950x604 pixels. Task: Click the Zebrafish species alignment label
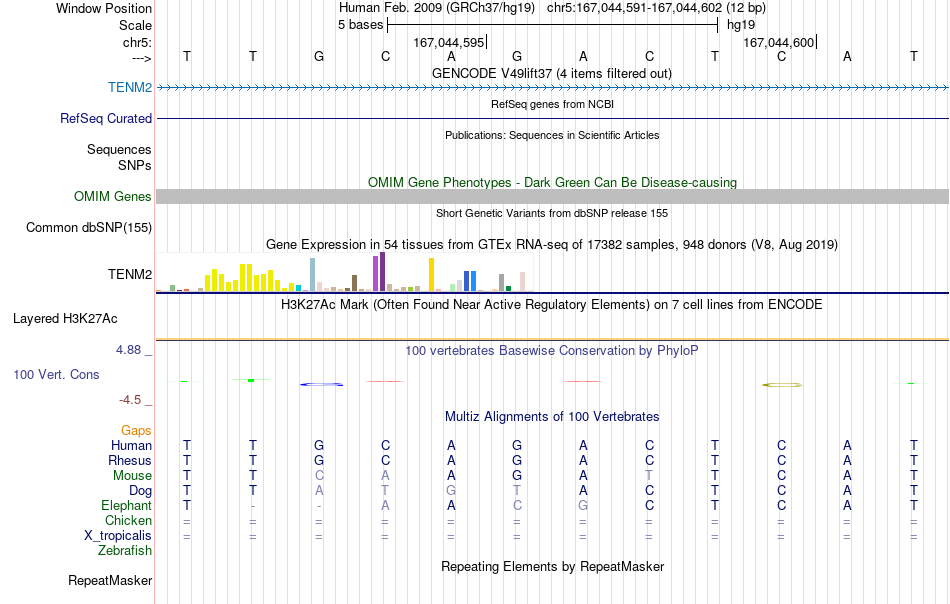pos(125,551)
